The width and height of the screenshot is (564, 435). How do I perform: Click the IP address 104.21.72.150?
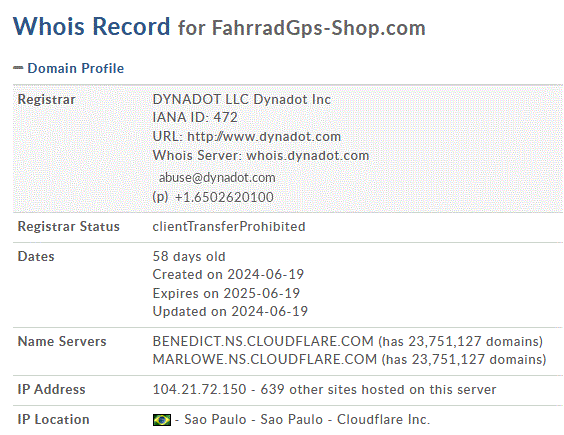click(x=199, y=389)
